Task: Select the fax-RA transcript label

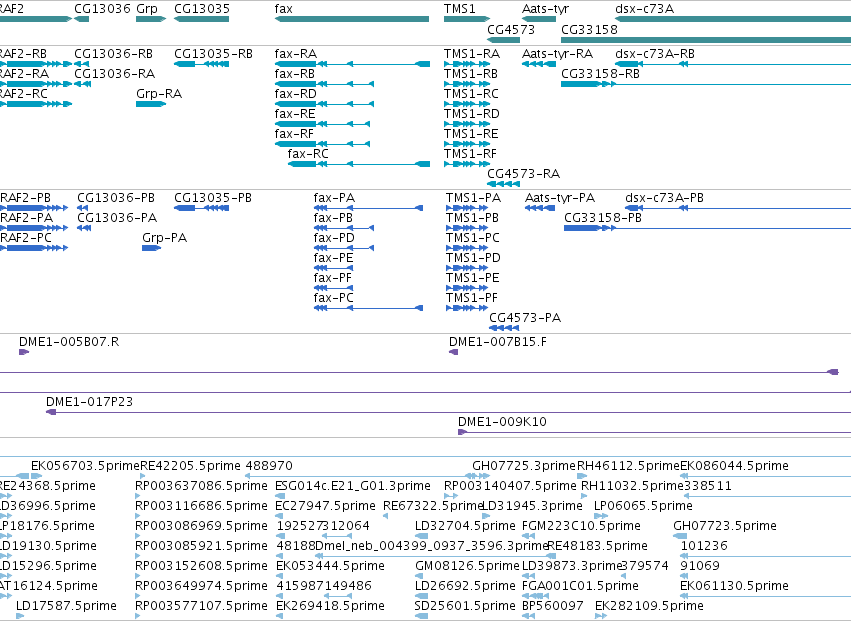Action: click(296, 54)
